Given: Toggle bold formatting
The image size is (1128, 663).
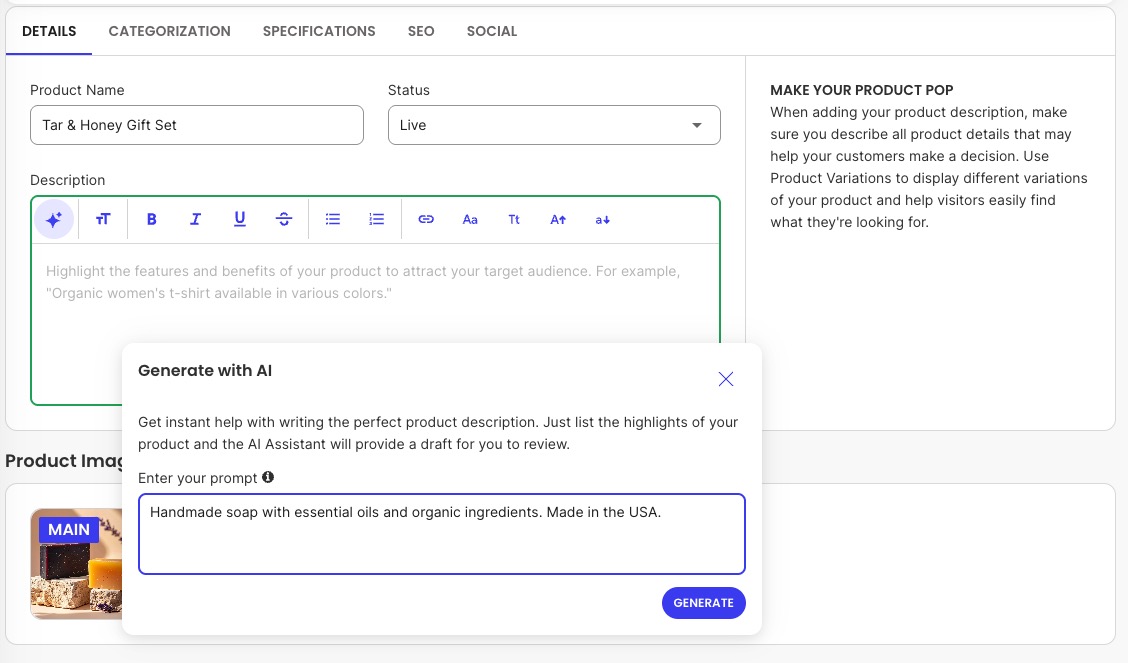Looking at the screenshot, I should [x=151, y=219].
